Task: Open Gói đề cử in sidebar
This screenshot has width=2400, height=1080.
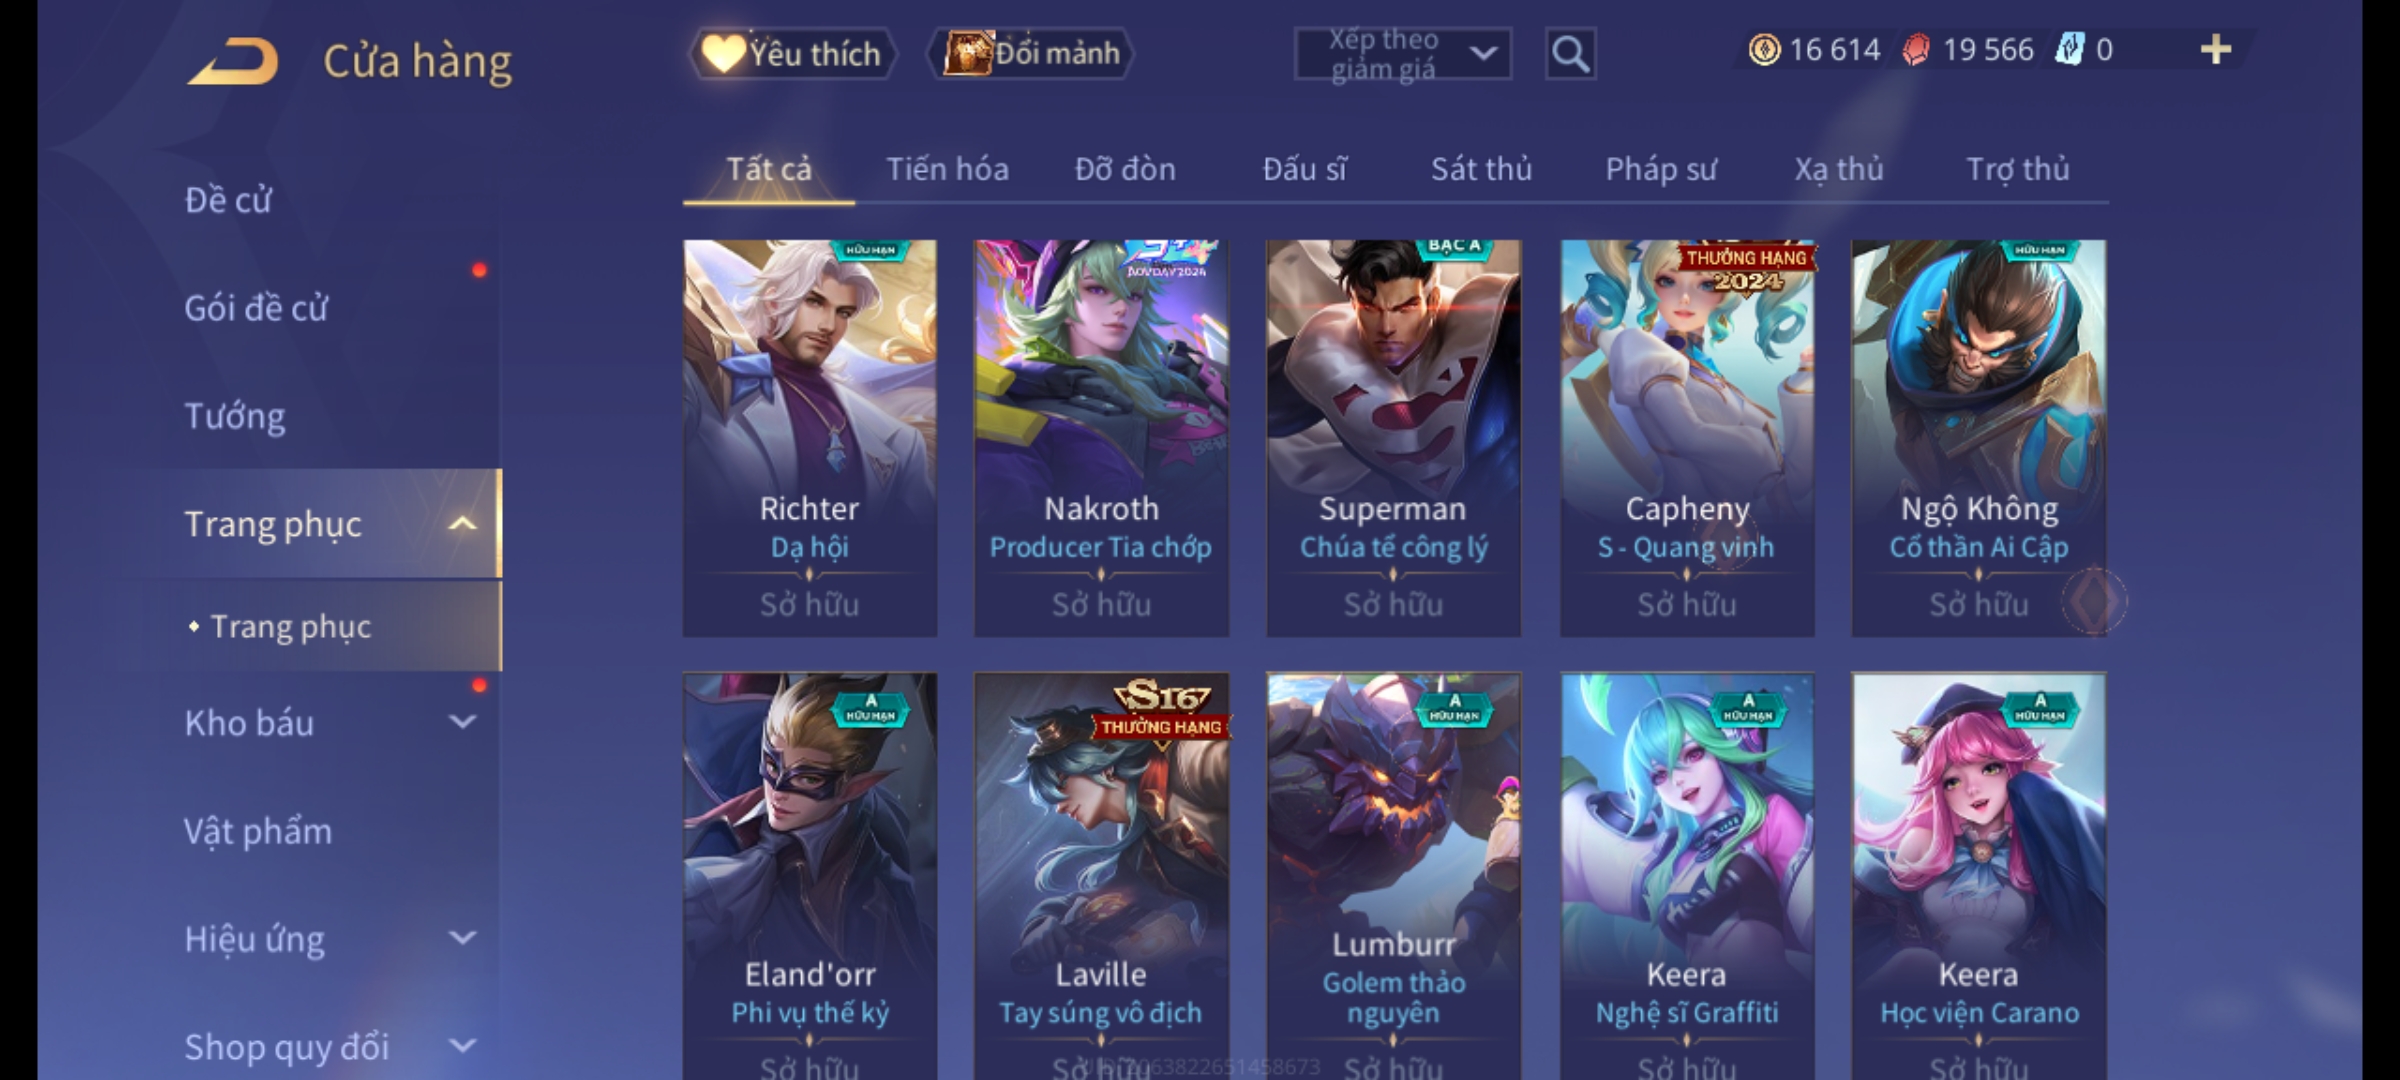Action: (x=256, y=308)
